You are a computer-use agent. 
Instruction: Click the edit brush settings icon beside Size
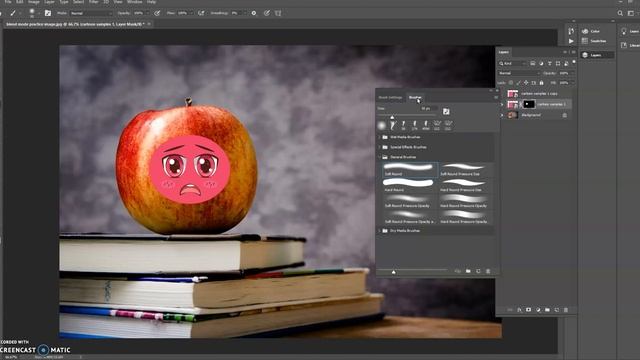click(x=446, y=111)
